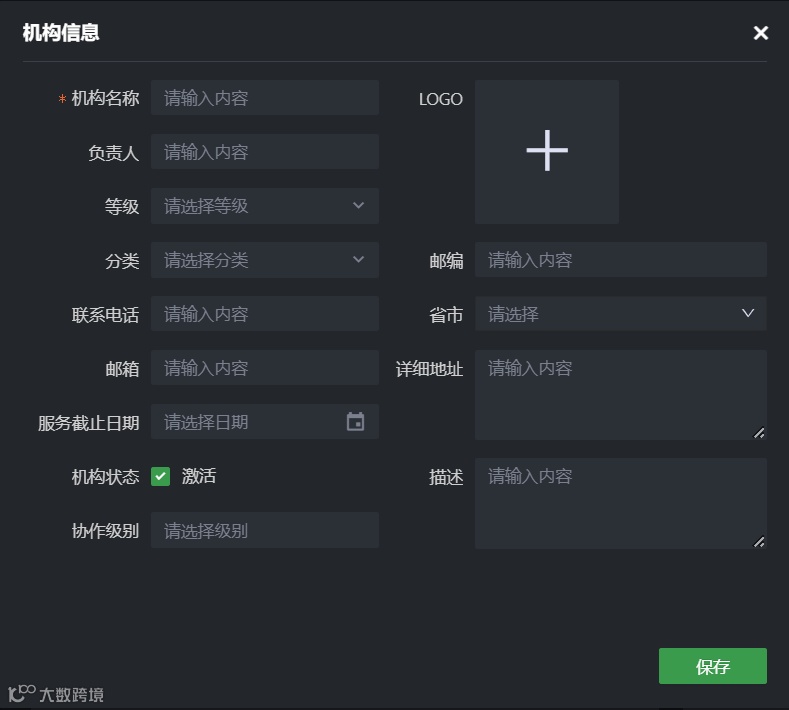Close the 机构信息 dialog
The image size is (789, 710).
[x=761, y=33]
